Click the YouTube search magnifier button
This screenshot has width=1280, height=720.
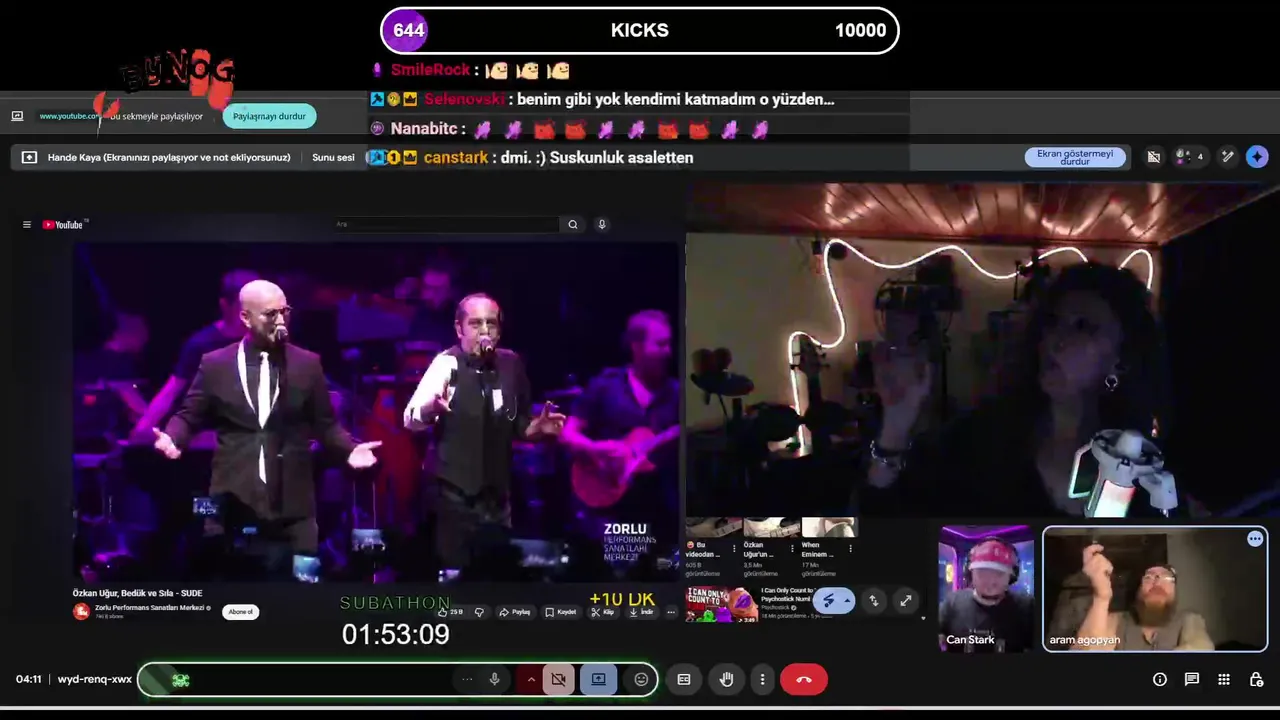tap(573, 224)
